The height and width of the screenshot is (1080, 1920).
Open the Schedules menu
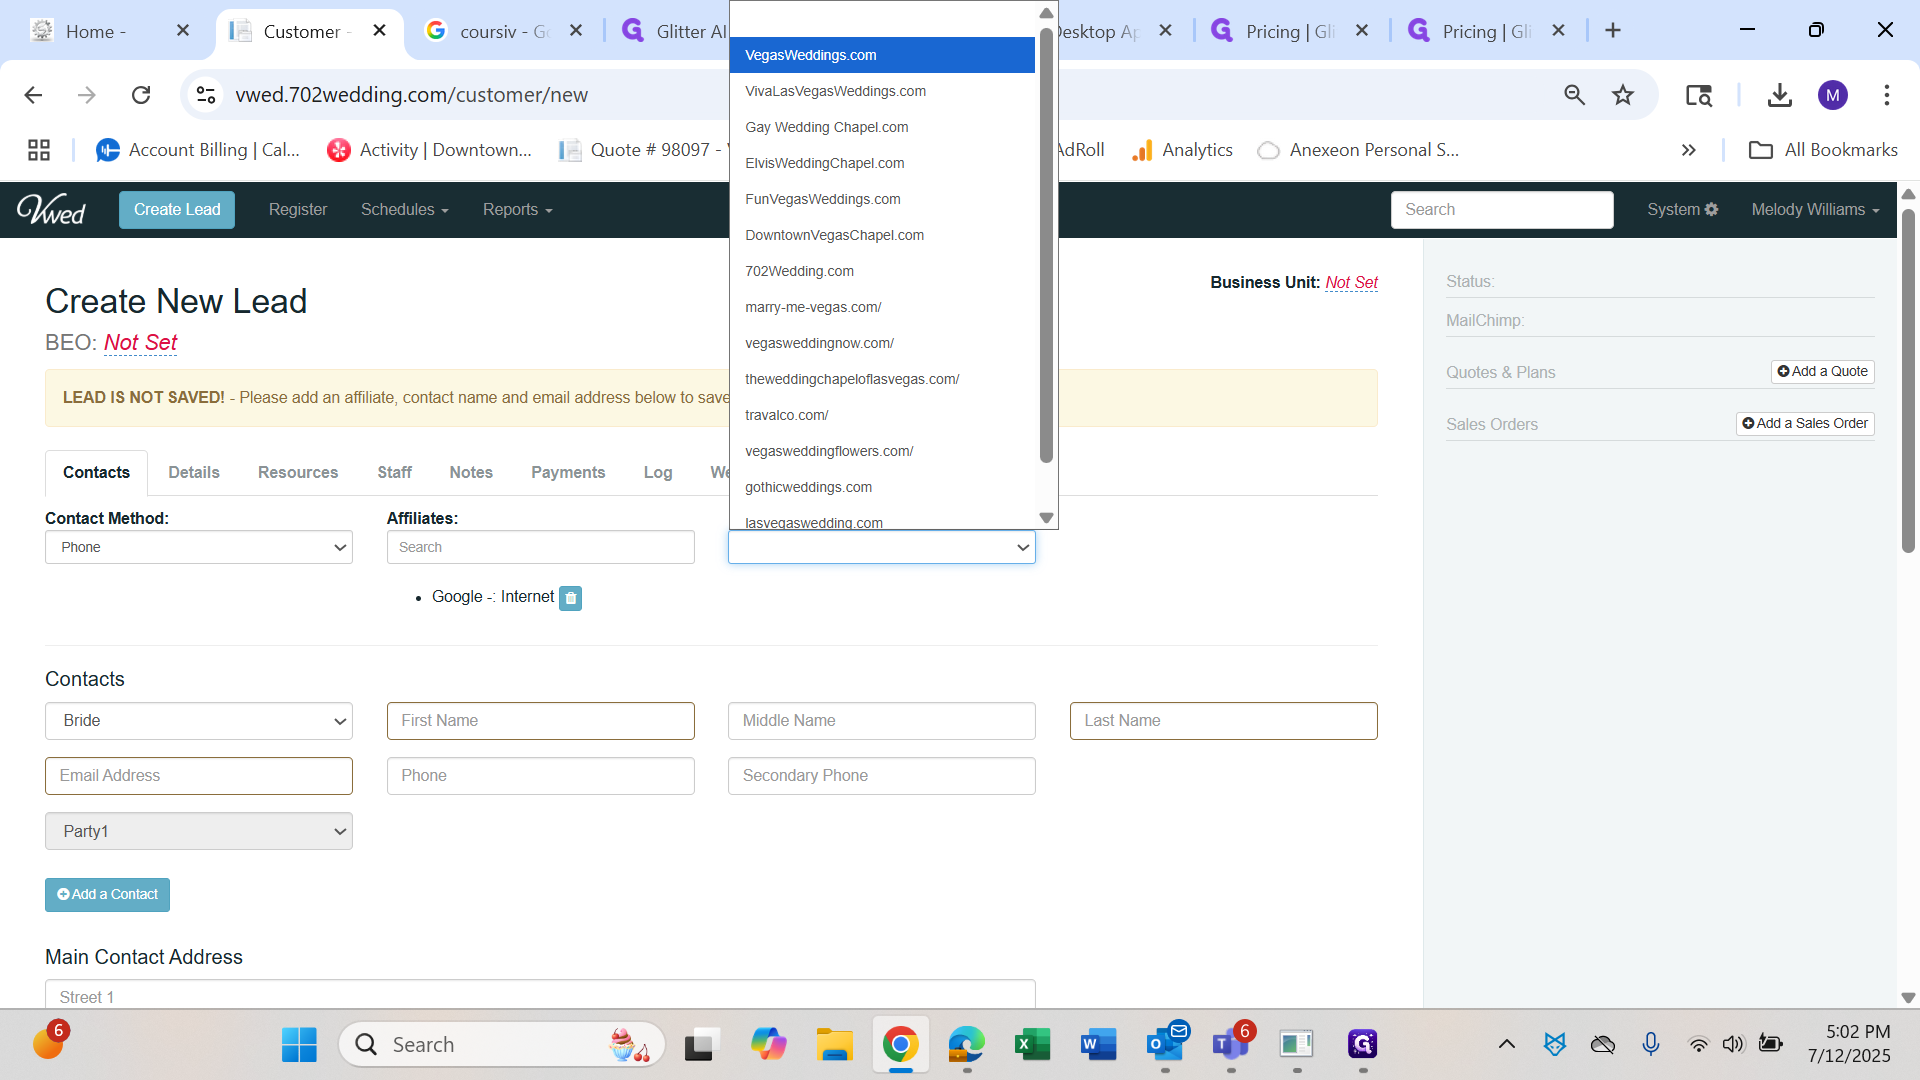coord(404,209)
